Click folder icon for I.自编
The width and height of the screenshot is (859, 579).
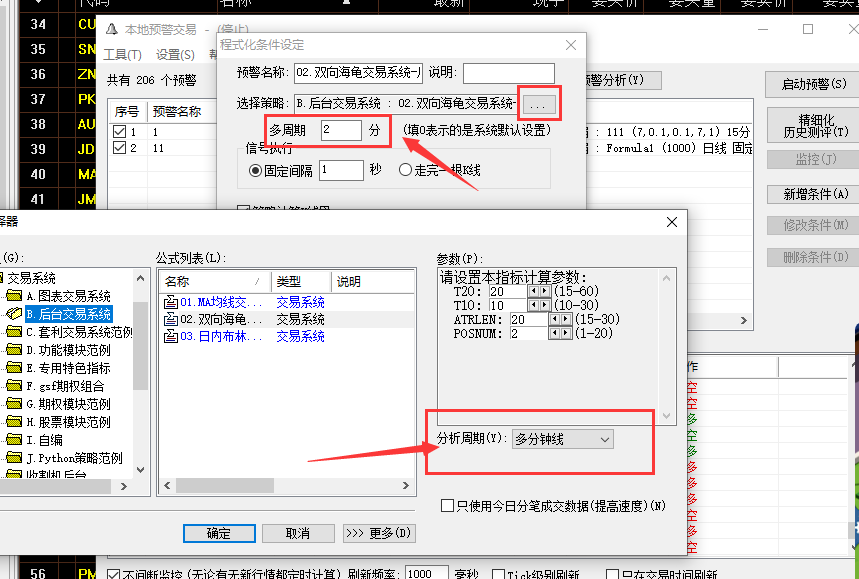point(14,440)
